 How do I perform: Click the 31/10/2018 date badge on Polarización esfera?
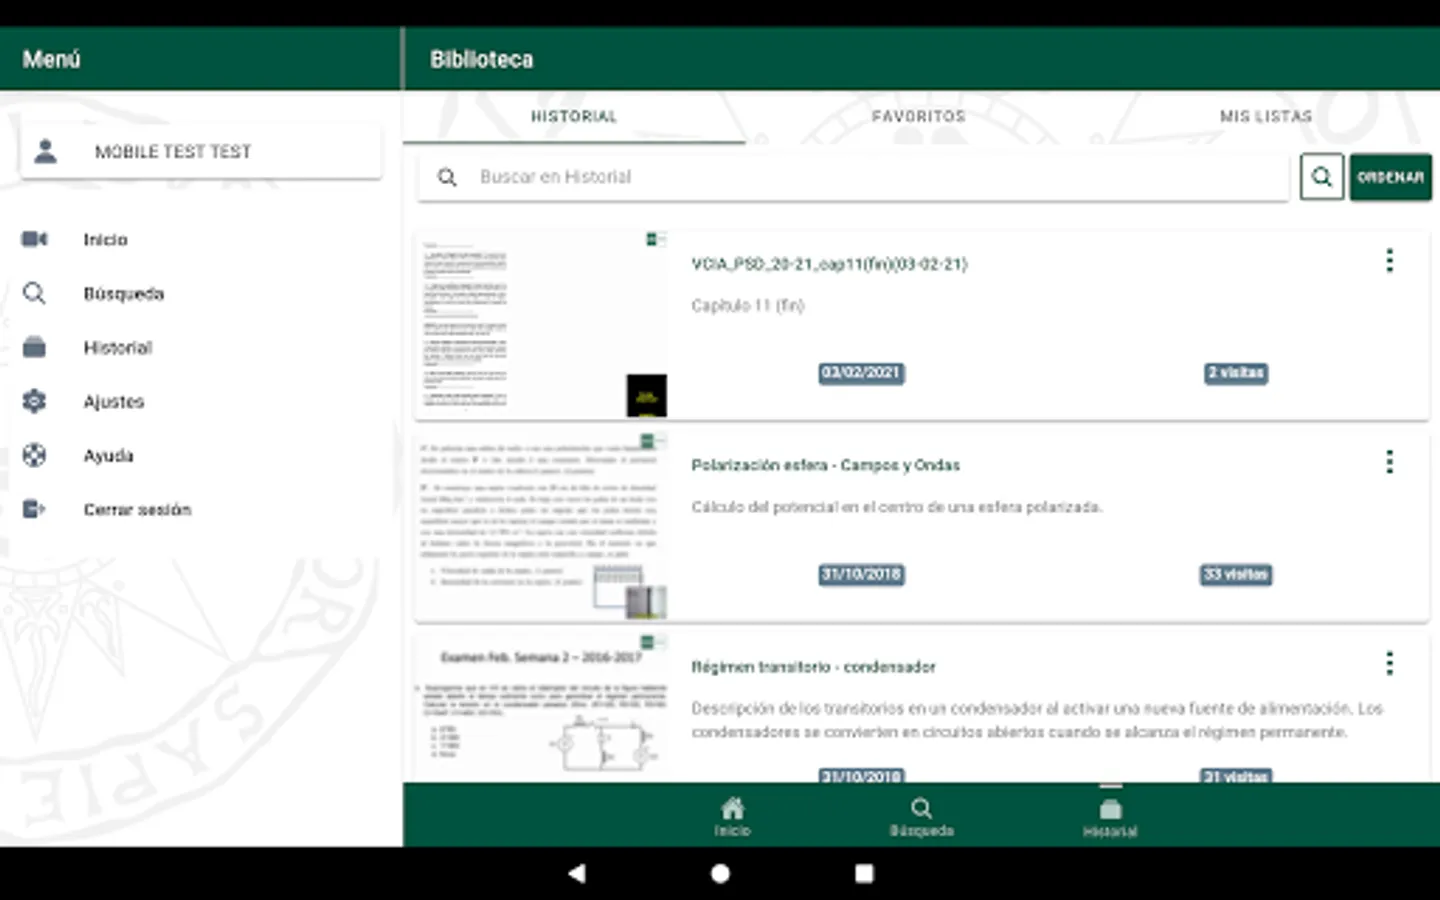(x=861, y=574)
